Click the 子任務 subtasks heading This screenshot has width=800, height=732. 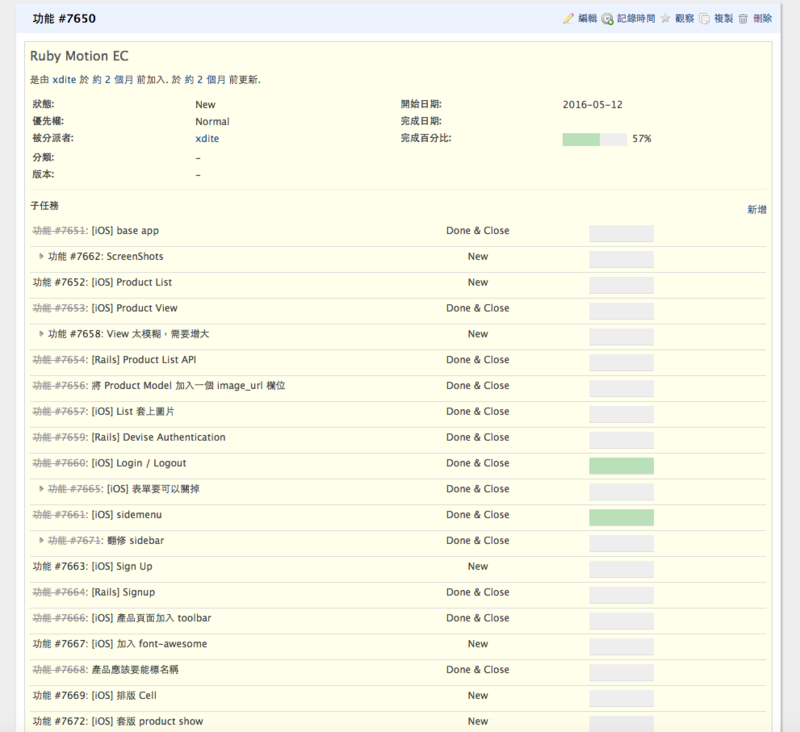tap(45, 206)
